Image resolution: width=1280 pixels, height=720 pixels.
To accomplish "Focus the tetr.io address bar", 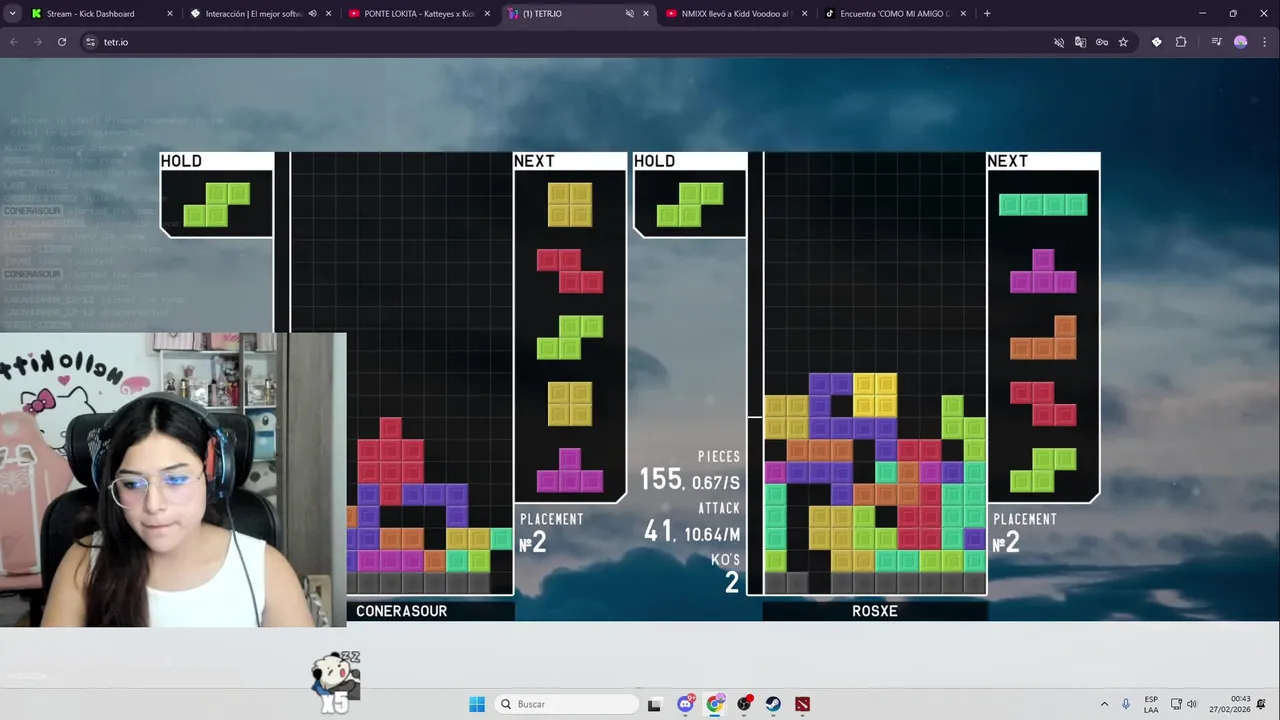I will coord(560,42).
